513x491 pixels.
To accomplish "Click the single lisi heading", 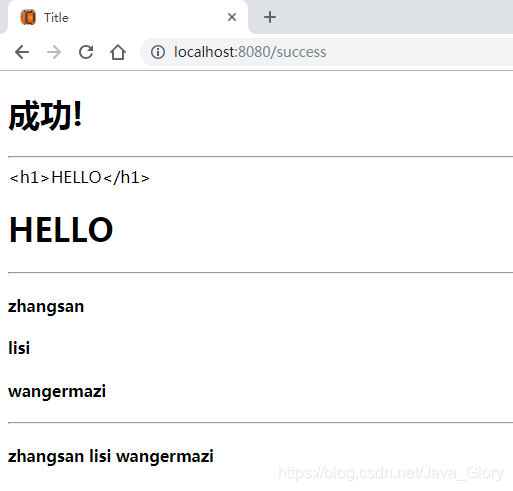I will [19, 348].
